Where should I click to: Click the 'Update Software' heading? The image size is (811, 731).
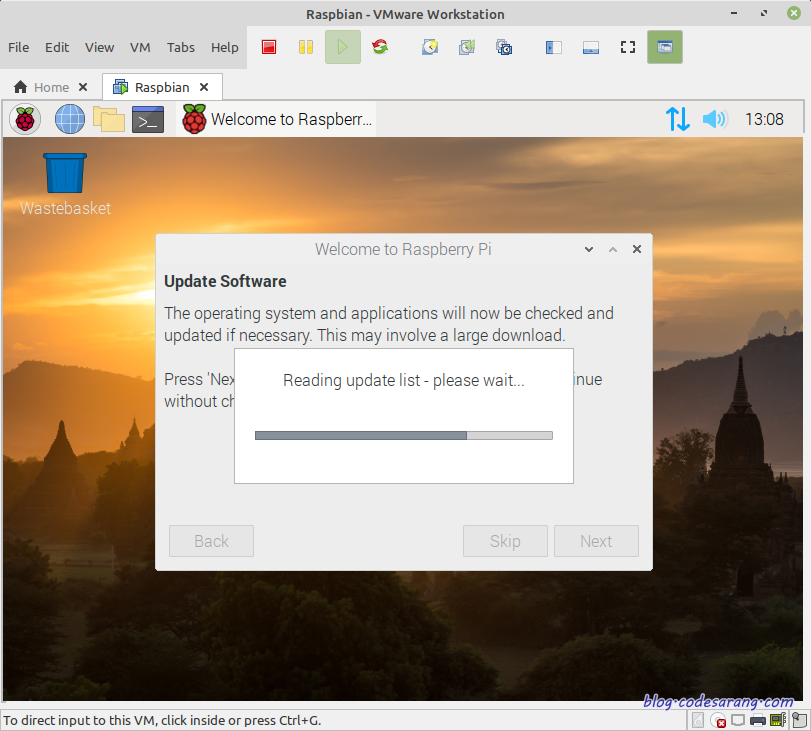(x=225, y=281)
